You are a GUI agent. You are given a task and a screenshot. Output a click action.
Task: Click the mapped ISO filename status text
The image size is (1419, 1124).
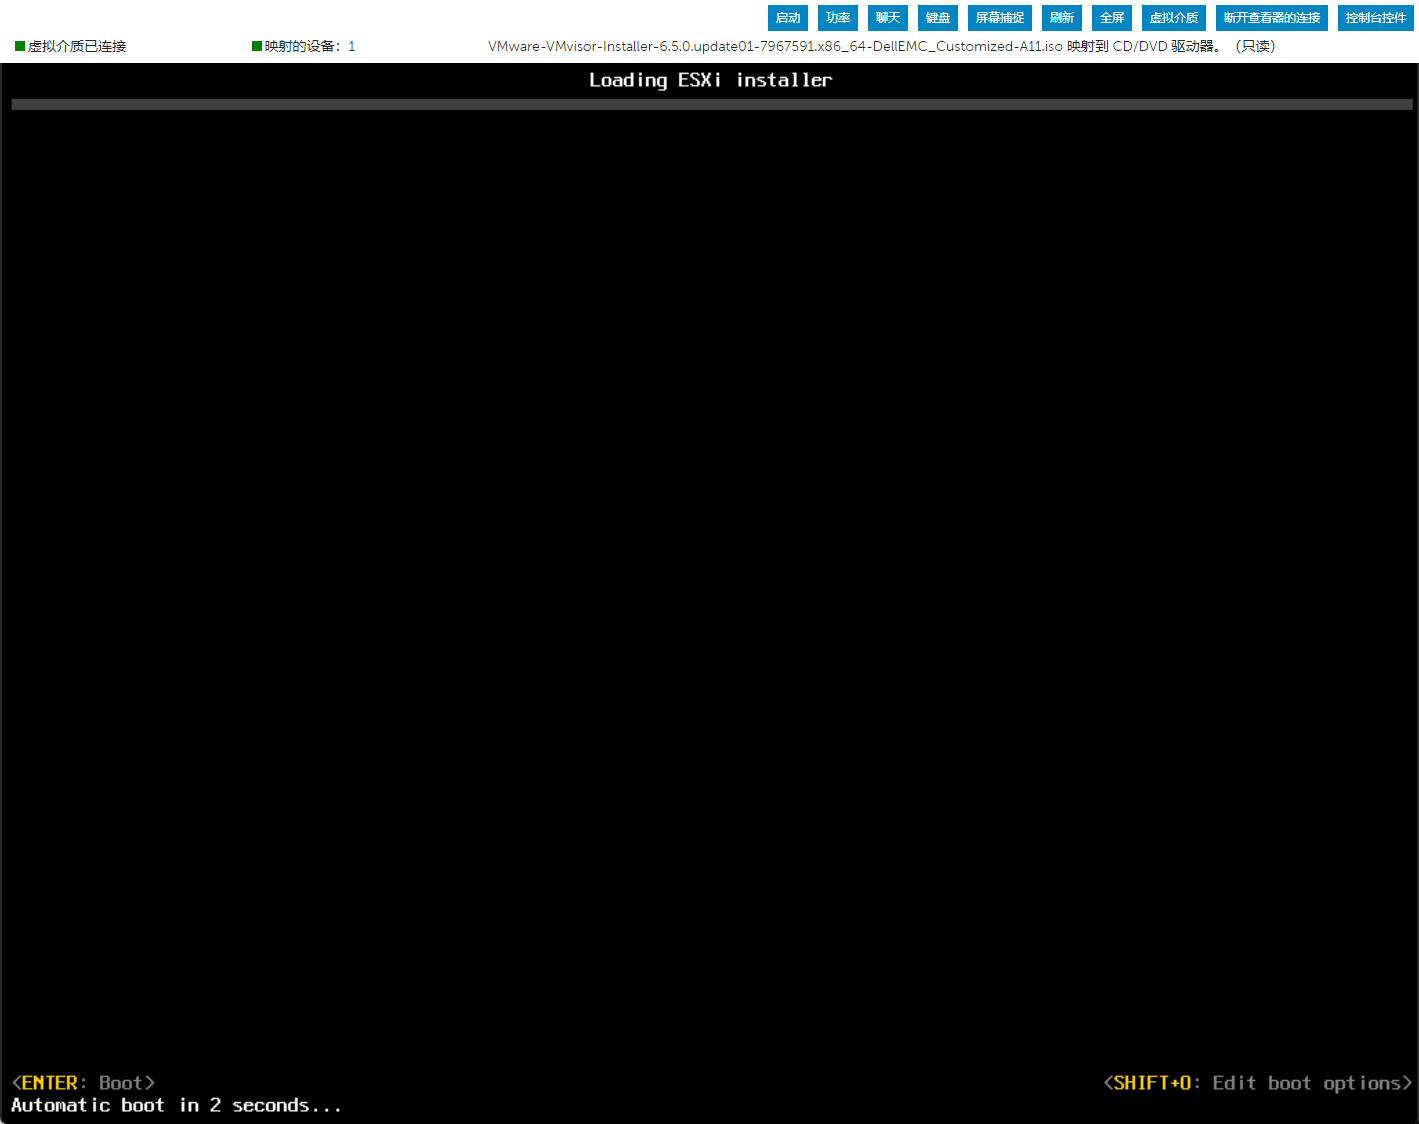pyautogui.click(x=881, y=46)
